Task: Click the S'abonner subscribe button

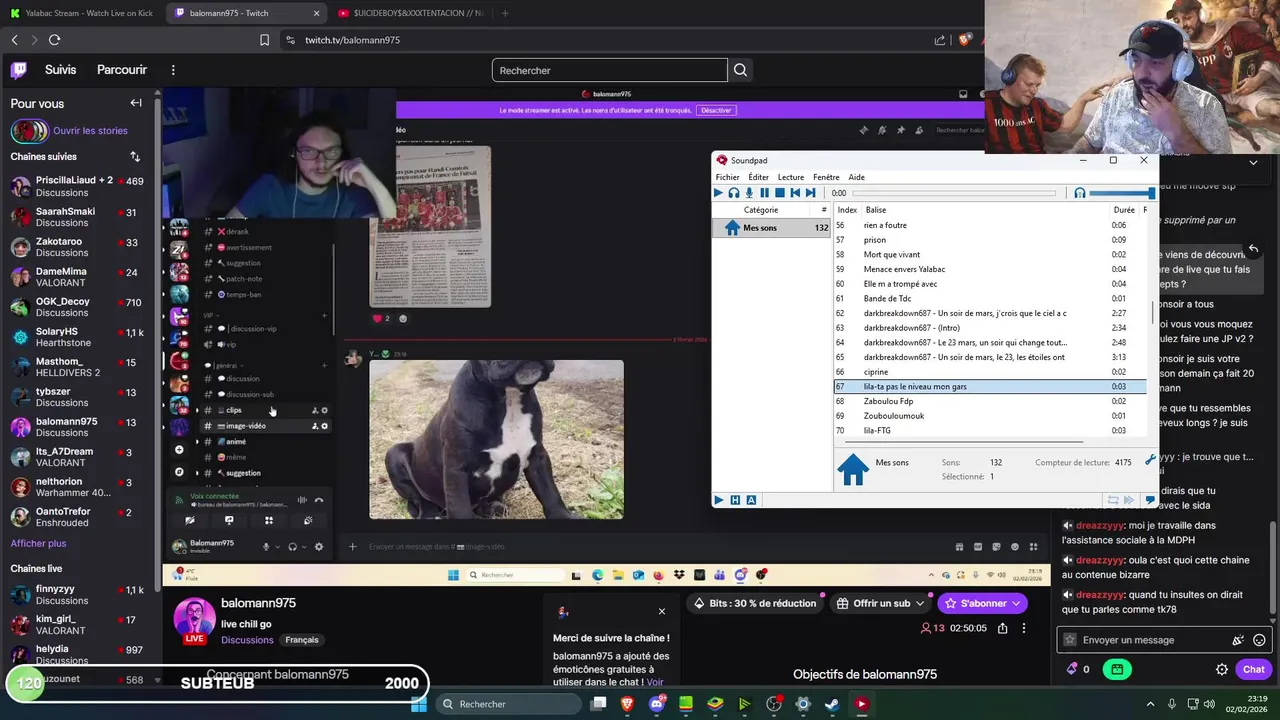Action: 983,603
